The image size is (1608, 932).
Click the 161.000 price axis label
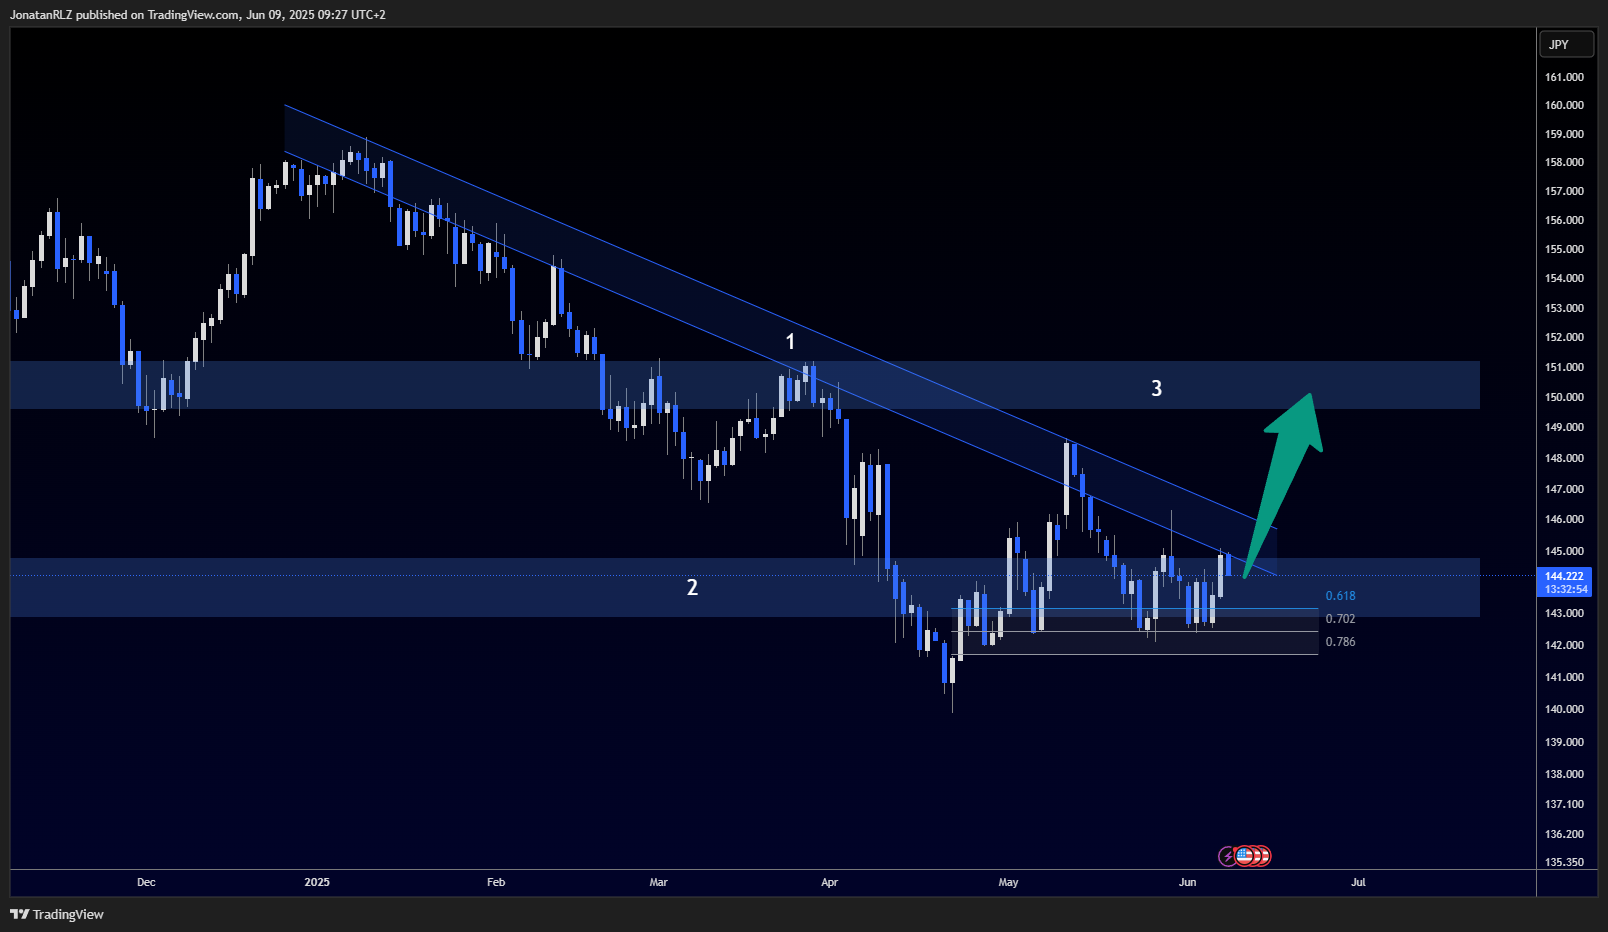pyautogui.click(x=1564, y=77)
